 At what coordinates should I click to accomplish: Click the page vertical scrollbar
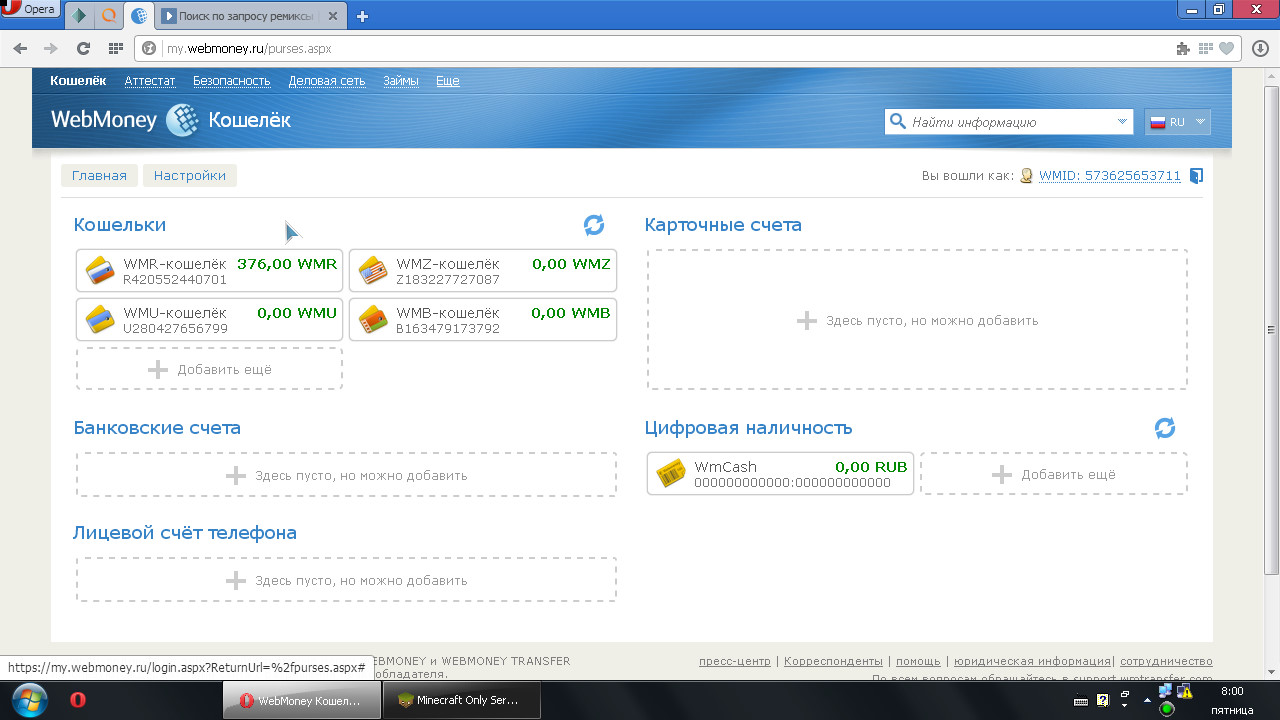click(1272, 330)
